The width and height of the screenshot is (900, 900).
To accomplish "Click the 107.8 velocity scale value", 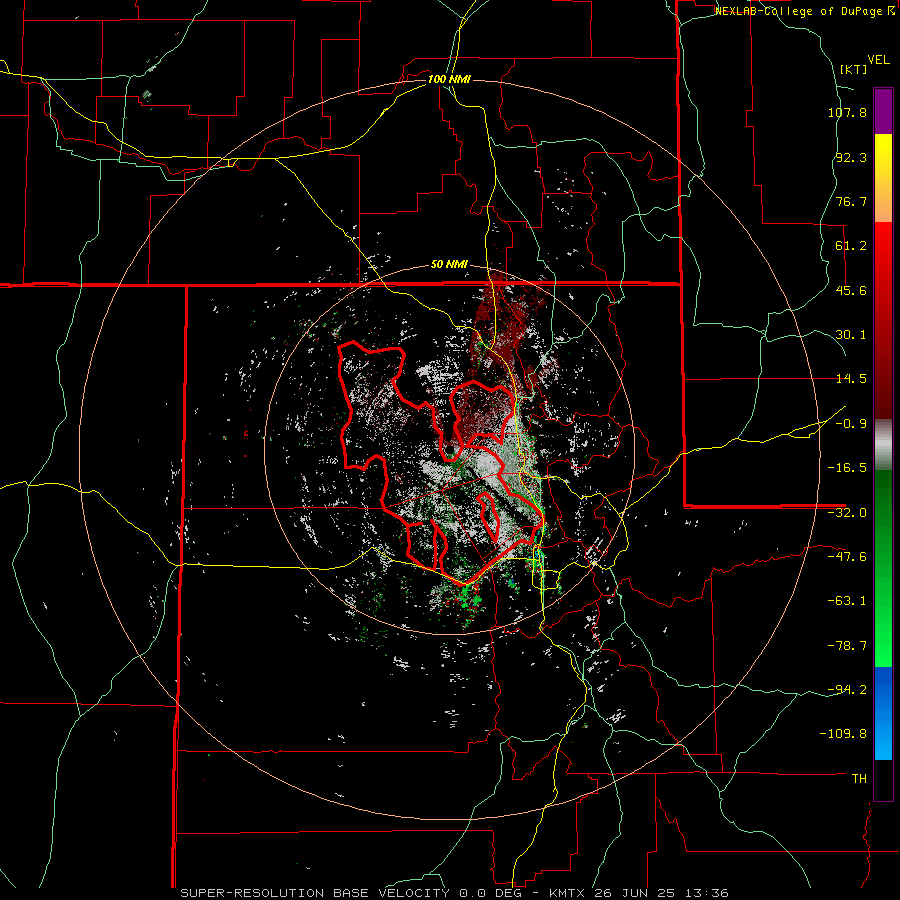I will coord(847,112).
